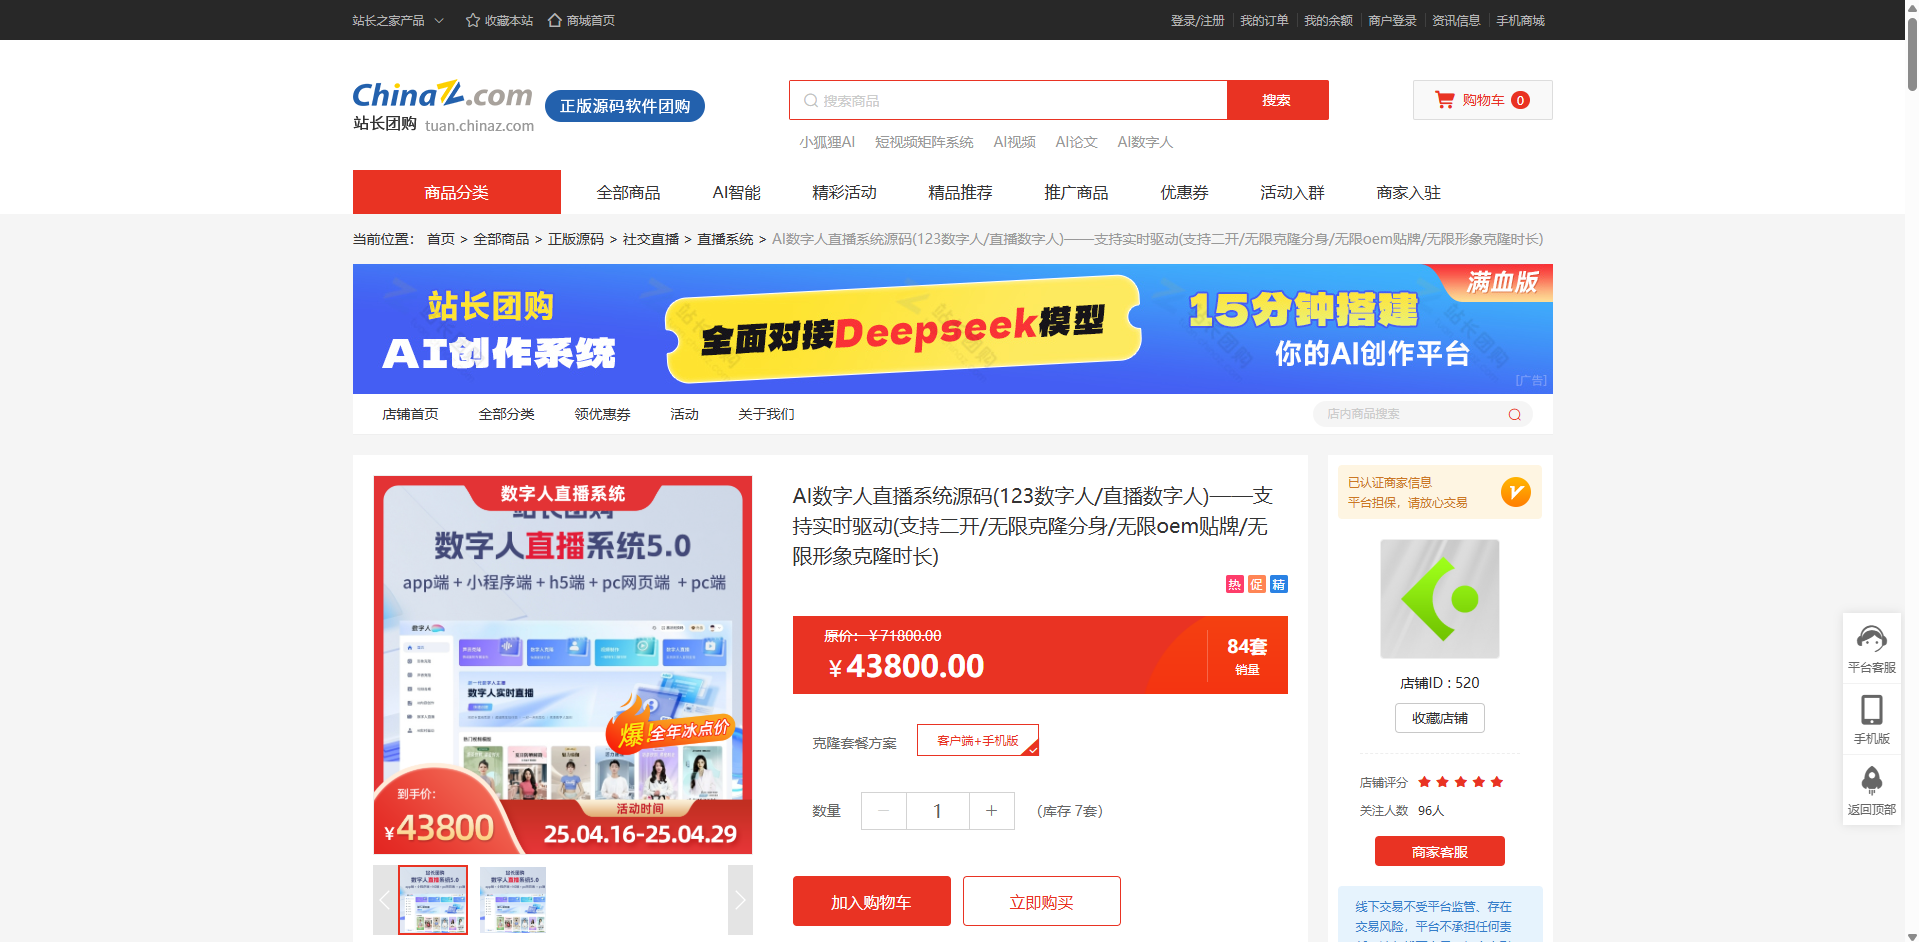Click the 登录/注册 link

coord(1198,20)
